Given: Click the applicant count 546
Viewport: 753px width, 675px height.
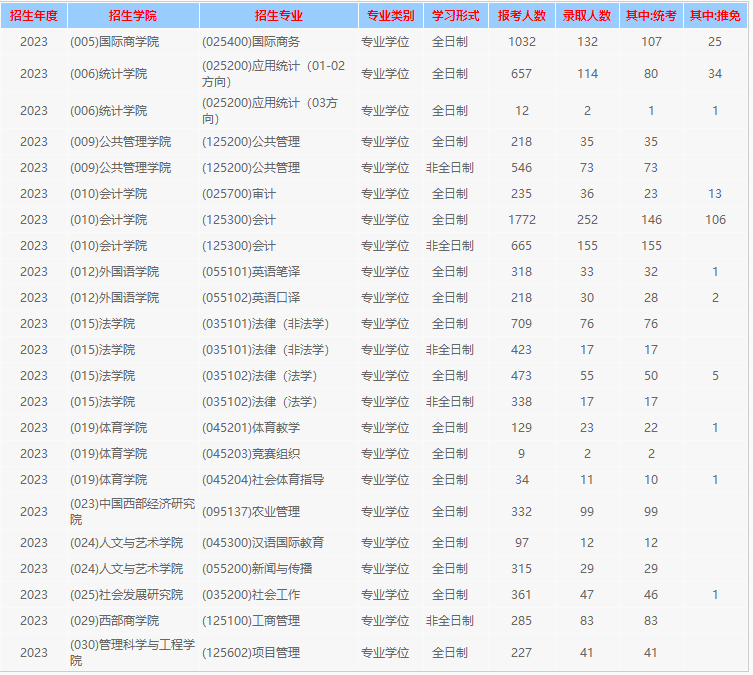Looking at the screenshot, I should coord(522,168).
